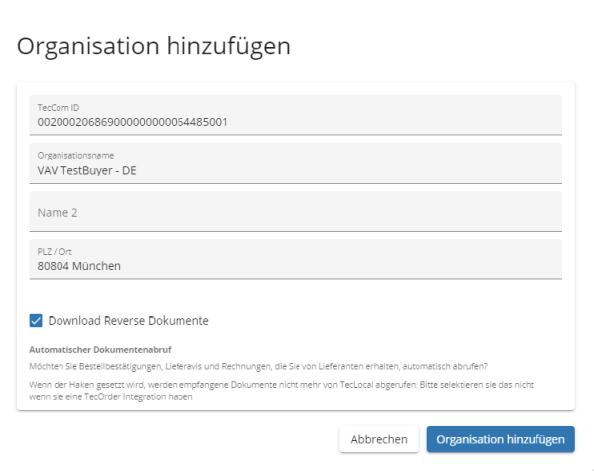Click the Wenn der Haken gesetzt wird note

(x=281, y=391)
